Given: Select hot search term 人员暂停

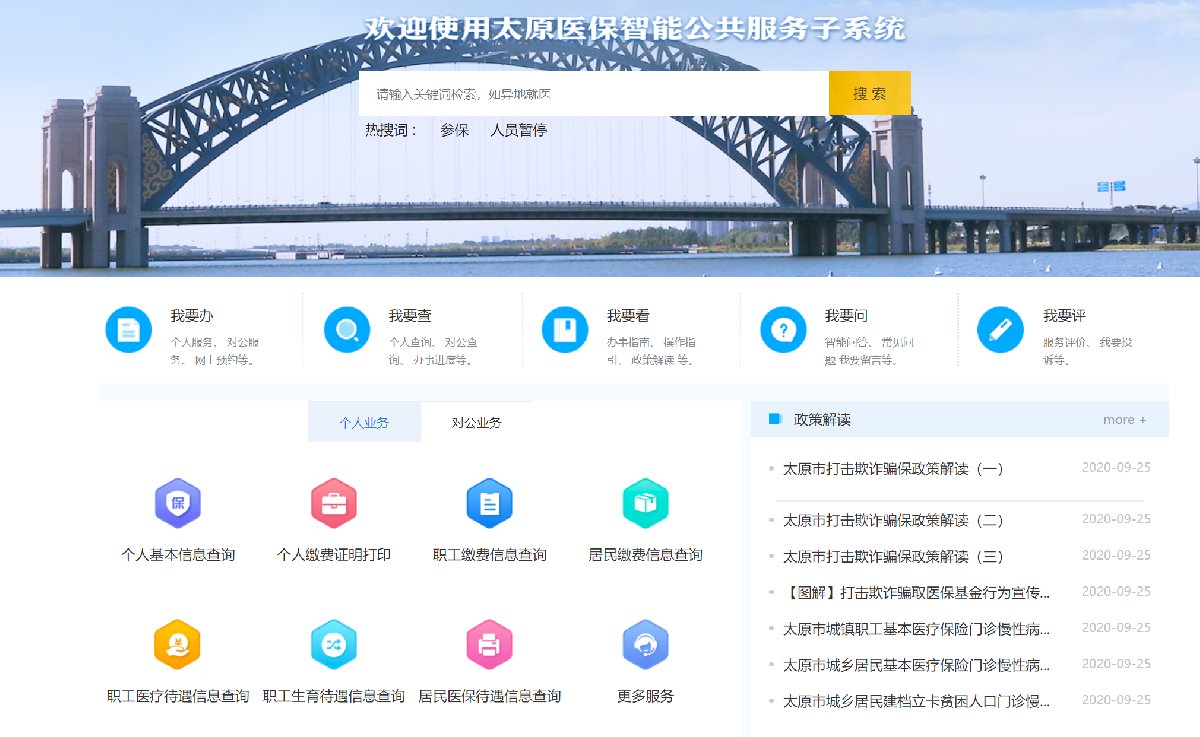Looking at the screenshot, I should point(518,130).
